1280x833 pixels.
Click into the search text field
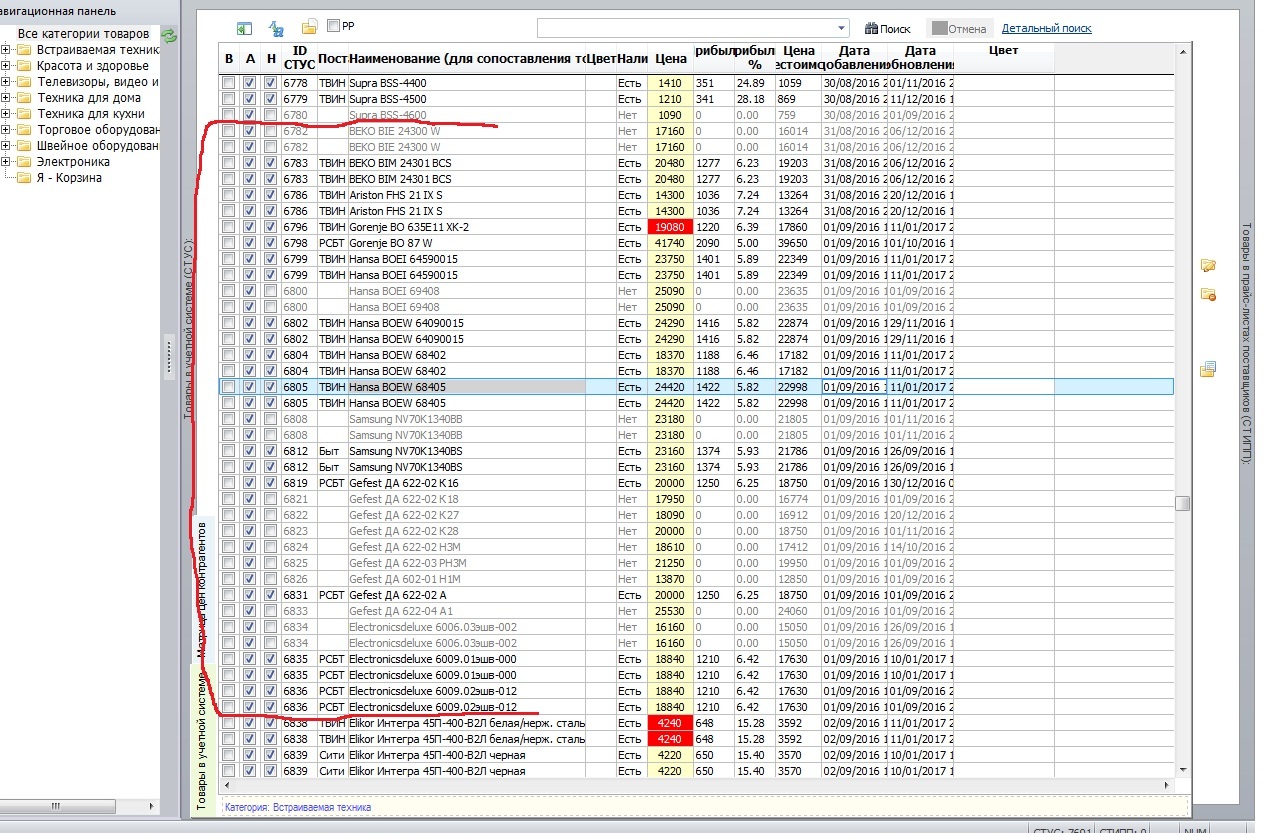pyautogui.click(x=685, y=28)
